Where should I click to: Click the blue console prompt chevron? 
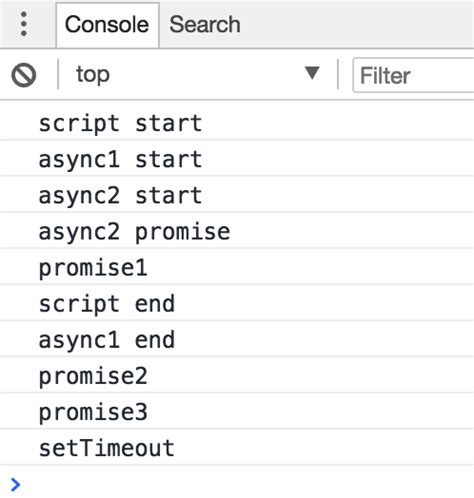click(x=15, y=484)
